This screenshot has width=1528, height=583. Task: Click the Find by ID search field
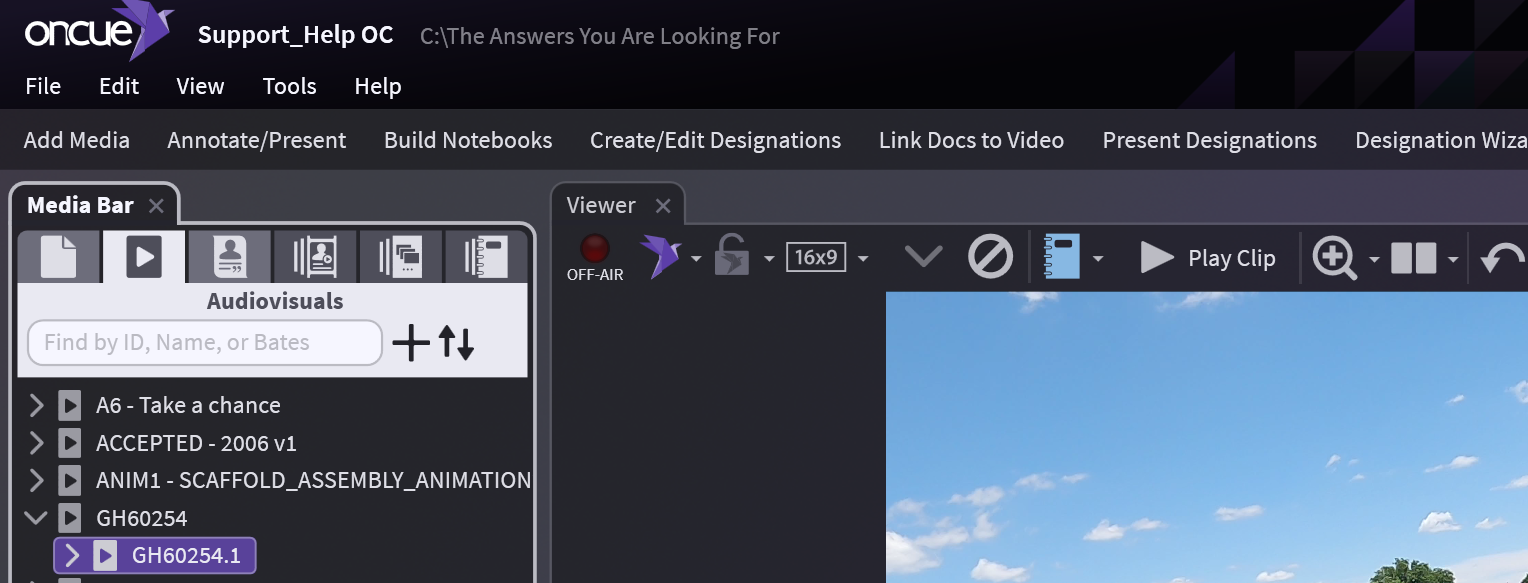pos(204,343)
